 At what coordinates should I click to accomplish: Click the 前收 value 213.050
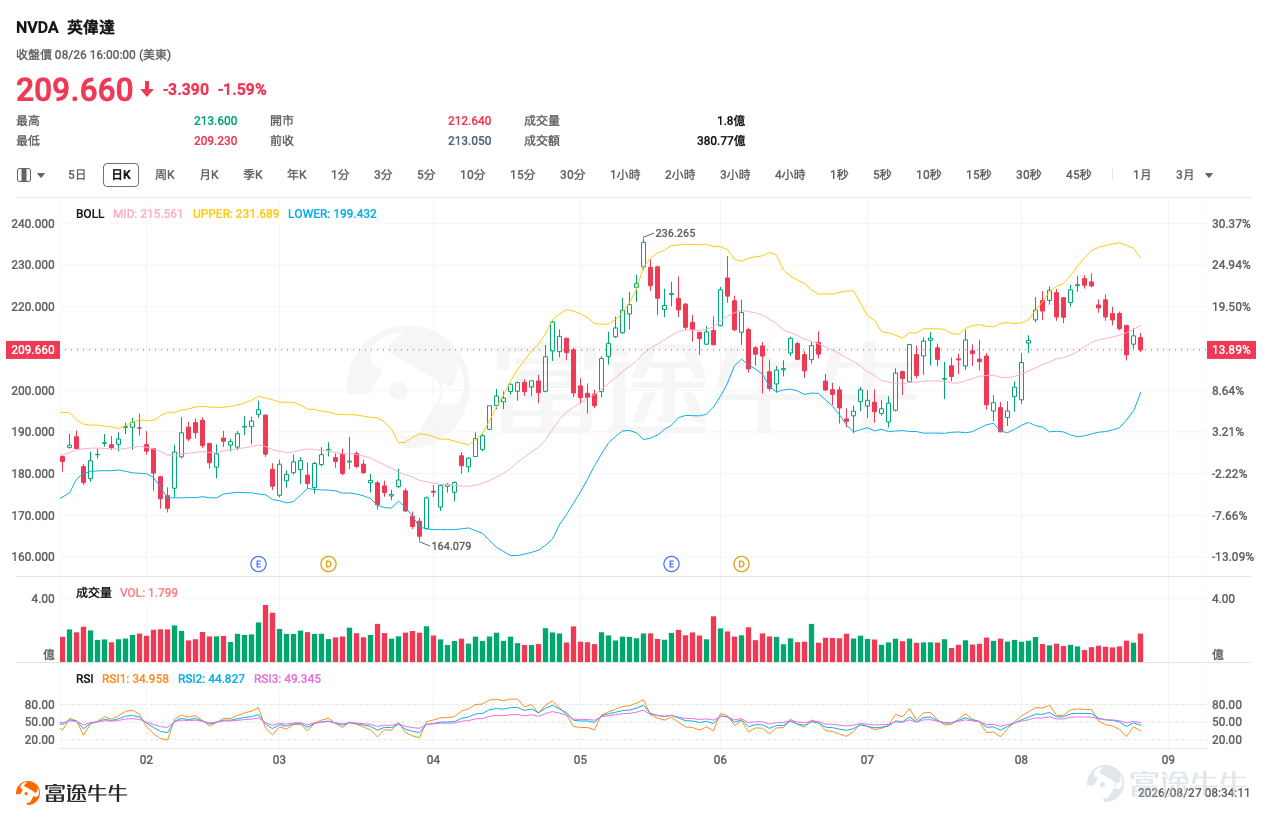coord(469,141)
